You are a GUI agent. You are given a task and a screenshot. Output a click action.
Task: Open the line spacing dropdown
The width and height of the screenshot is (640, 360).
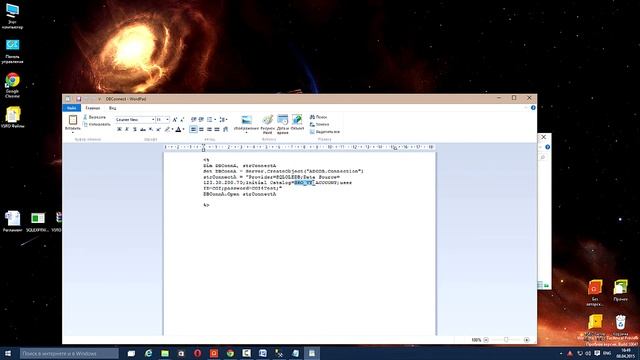(x=223, y=120)
